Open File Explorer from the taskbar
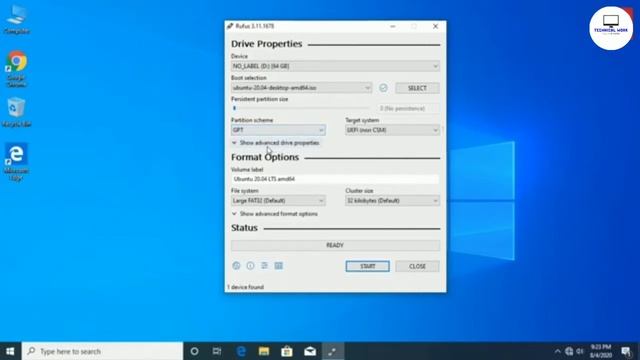The width and height of the screenshot is (640, 360). tap(264, 351)
